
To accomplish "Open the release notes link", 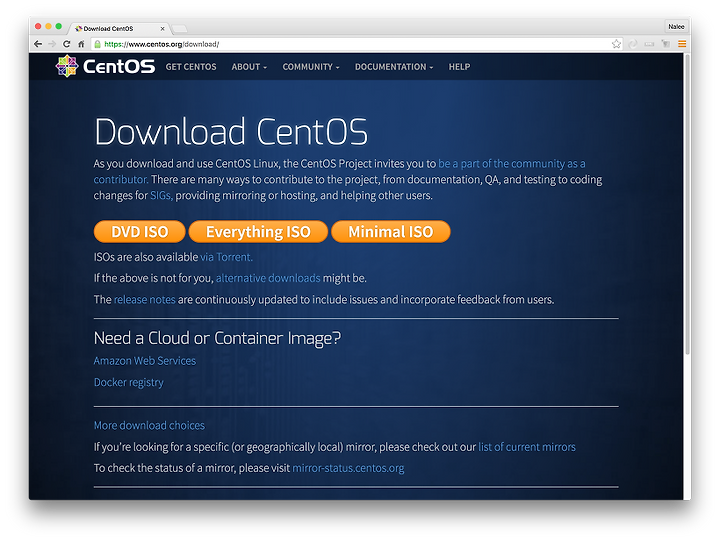I will coord(145,299).
